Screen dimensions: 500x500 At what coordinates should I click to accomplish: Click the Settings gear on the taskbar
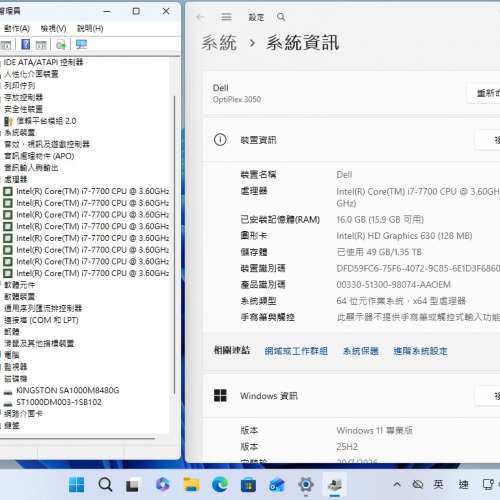point(306,484)
